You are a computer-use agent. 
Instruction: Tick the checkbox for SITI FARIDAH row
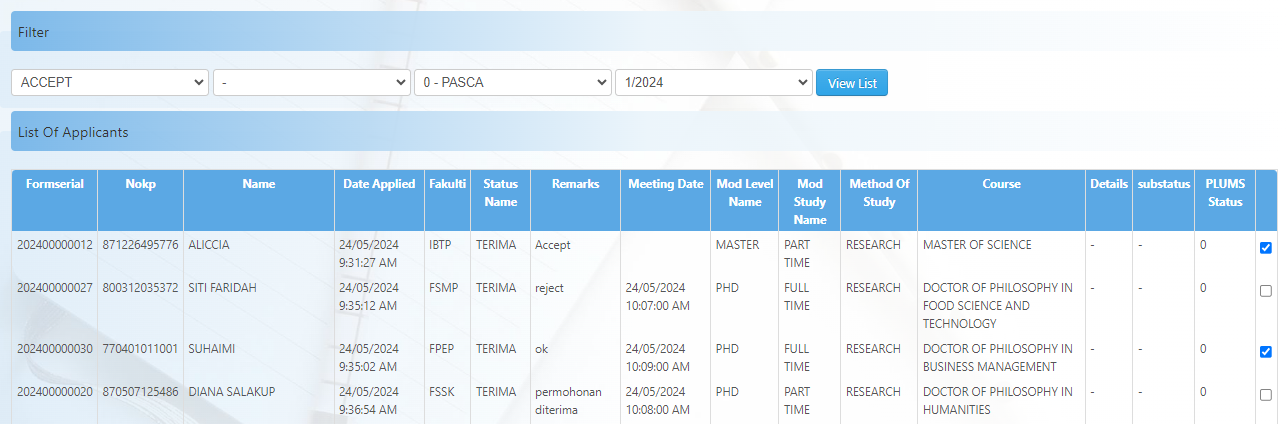(x=1266, y=291)
